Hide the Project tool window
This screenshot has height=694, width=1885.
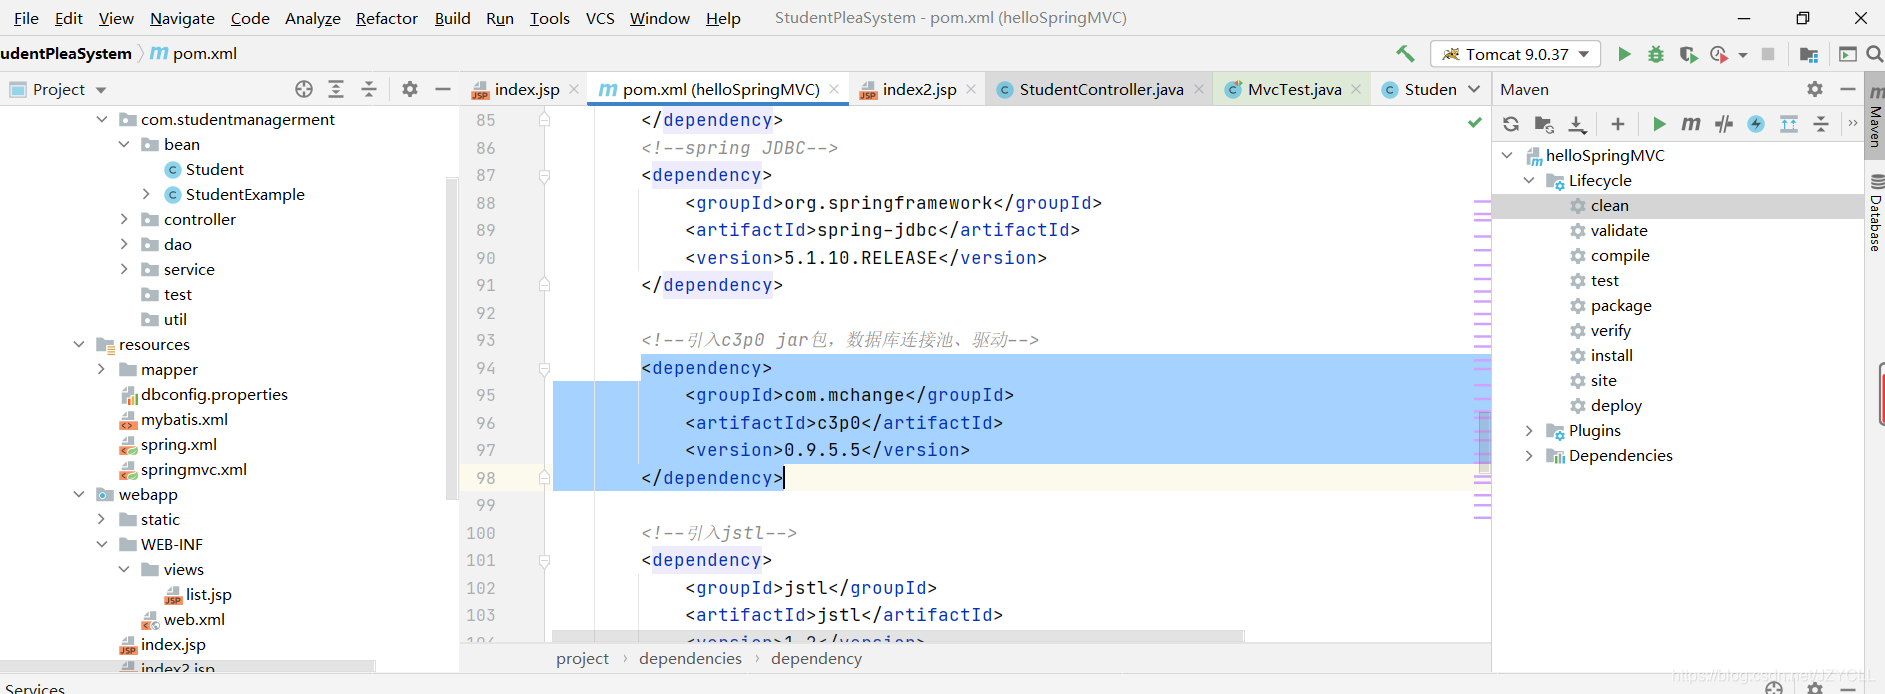pos(443,89)
